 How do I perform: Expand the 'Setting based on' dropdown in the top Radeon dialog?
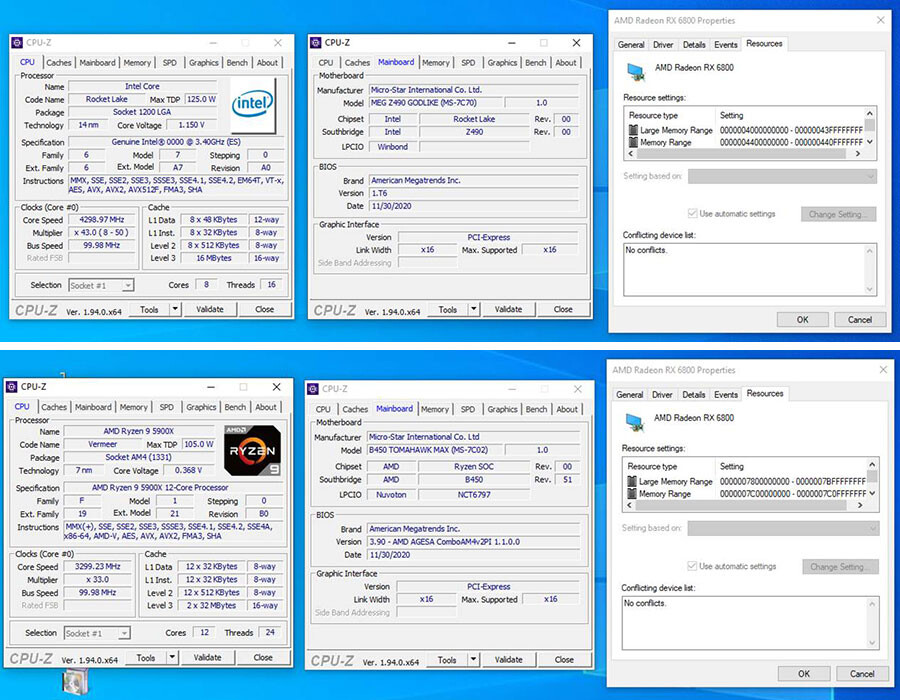click(781, 176)
